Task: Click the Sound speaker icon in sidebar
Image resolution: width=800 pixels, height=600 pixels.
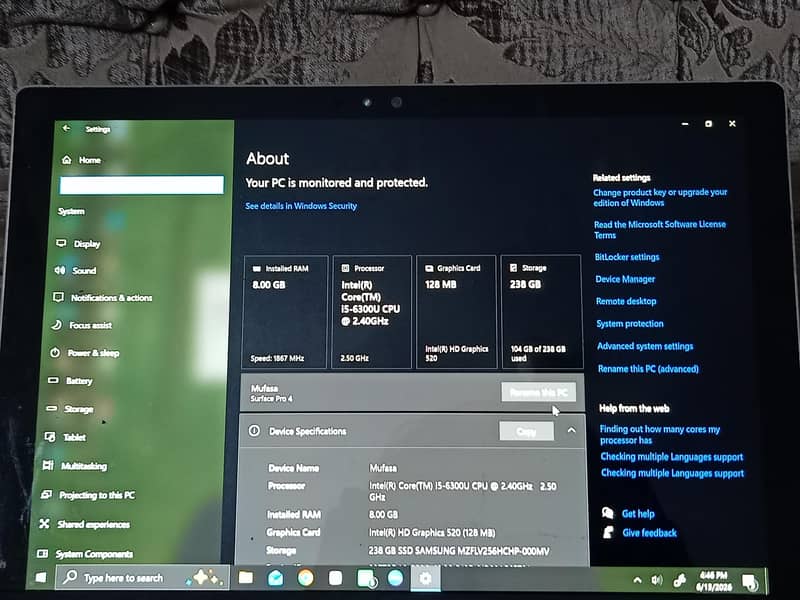Action: pos(60,270)
